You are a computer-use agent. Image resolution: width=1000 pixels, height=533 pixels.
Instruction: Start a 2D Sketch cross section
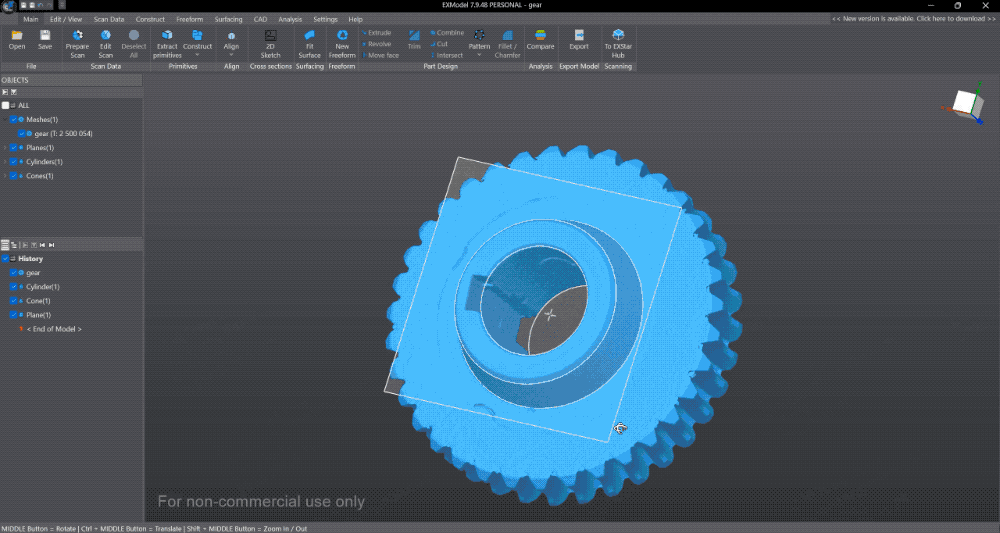(271, 43)
